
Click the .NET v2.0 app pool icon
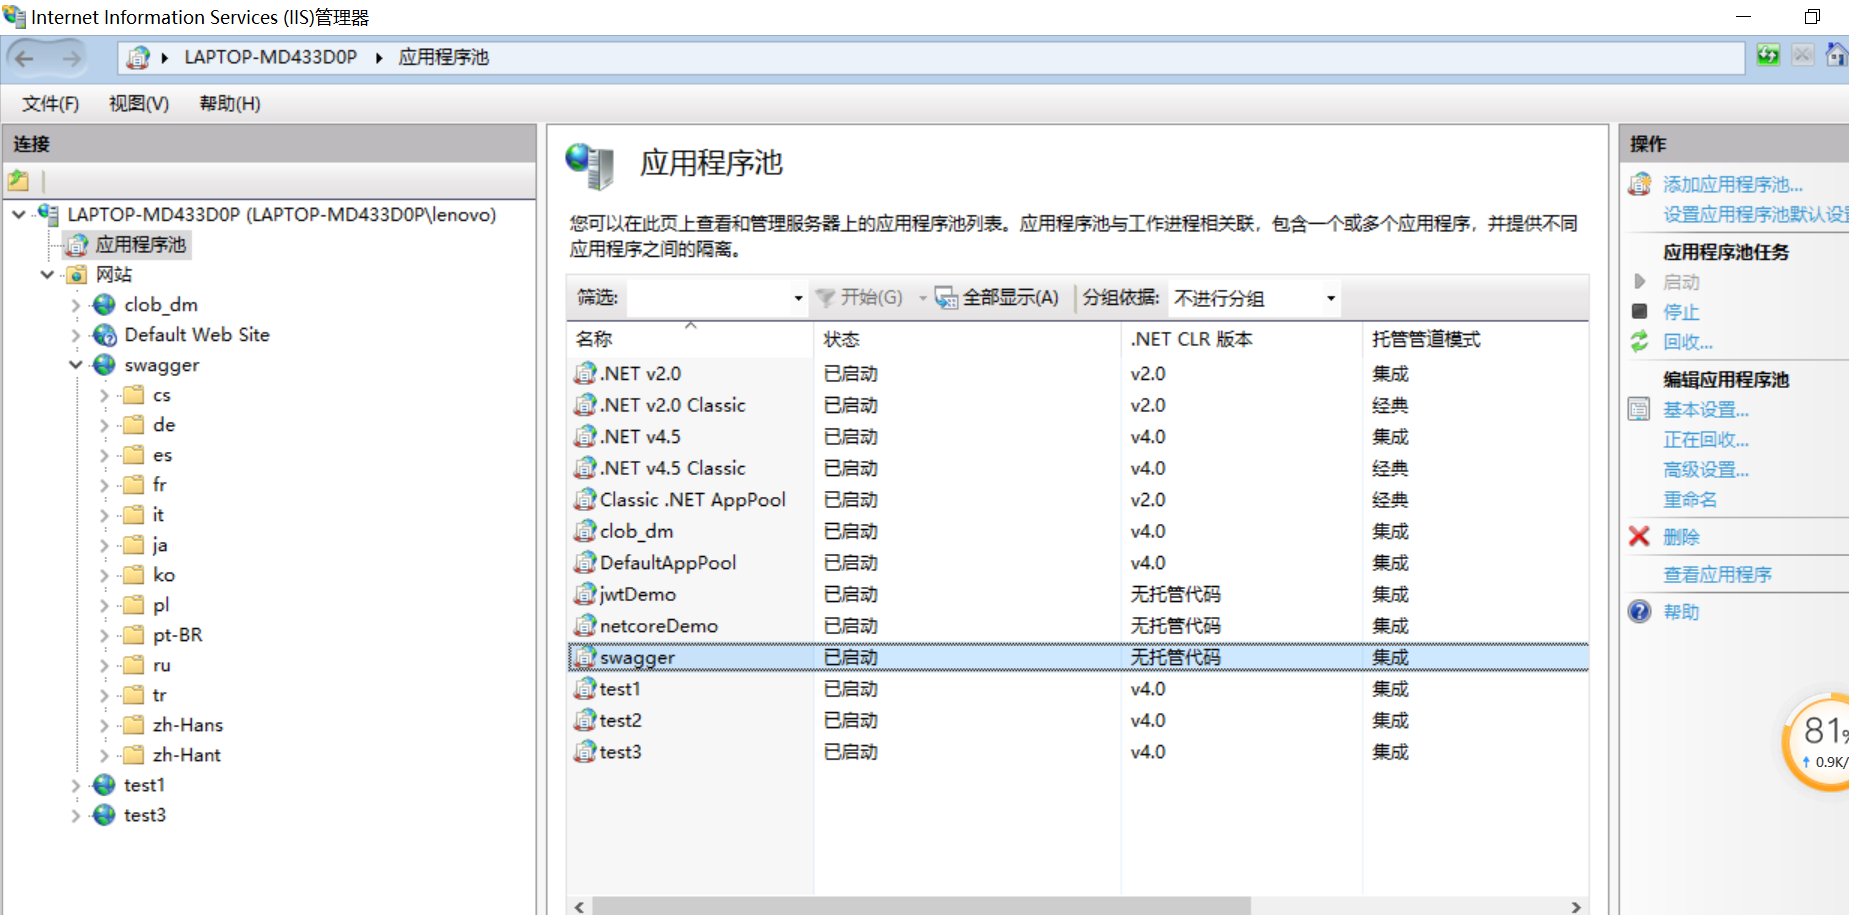tap(585, 373)
